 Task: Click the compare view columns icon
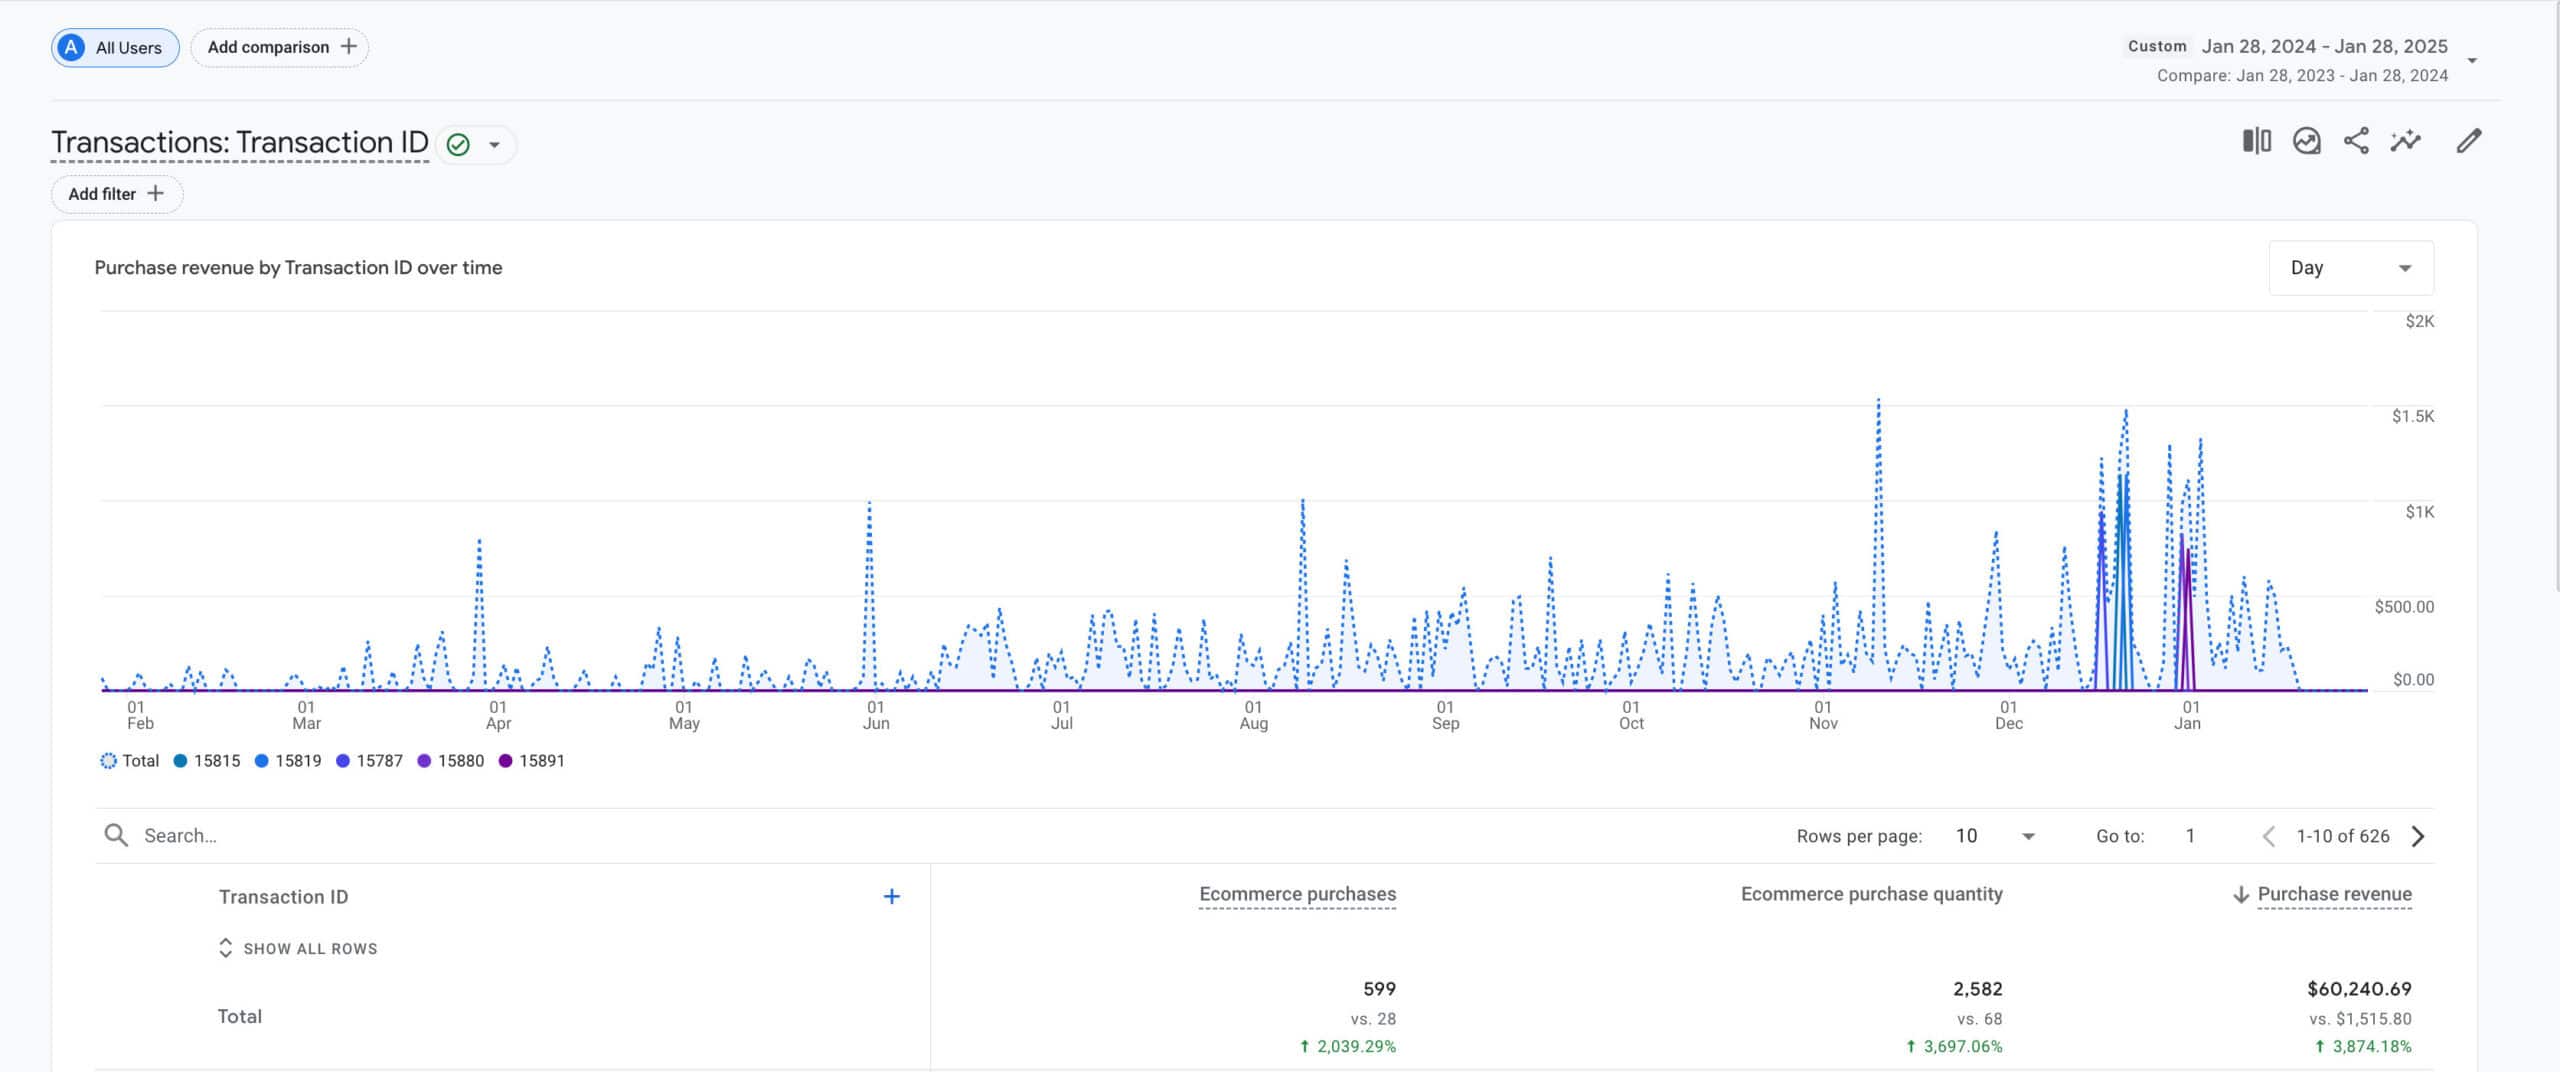click(x=2256, y=141)
